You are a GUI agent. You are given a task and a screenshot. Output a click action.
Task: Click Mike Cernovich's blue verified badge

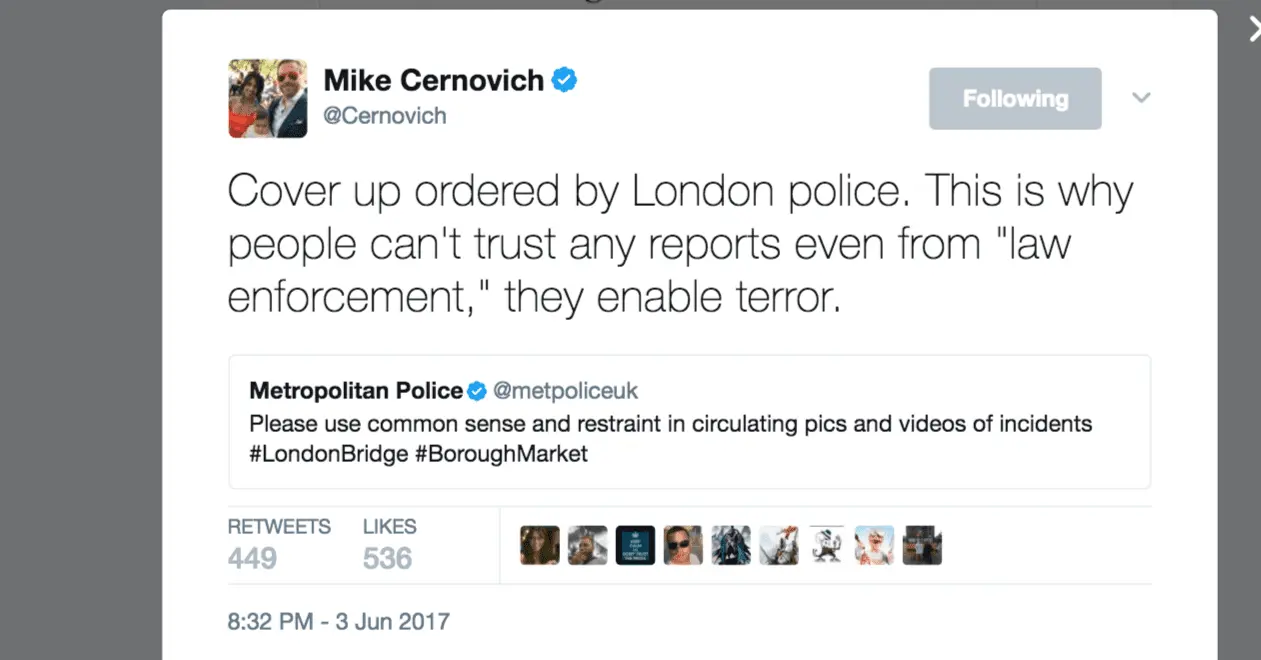(x=565, y=80)
